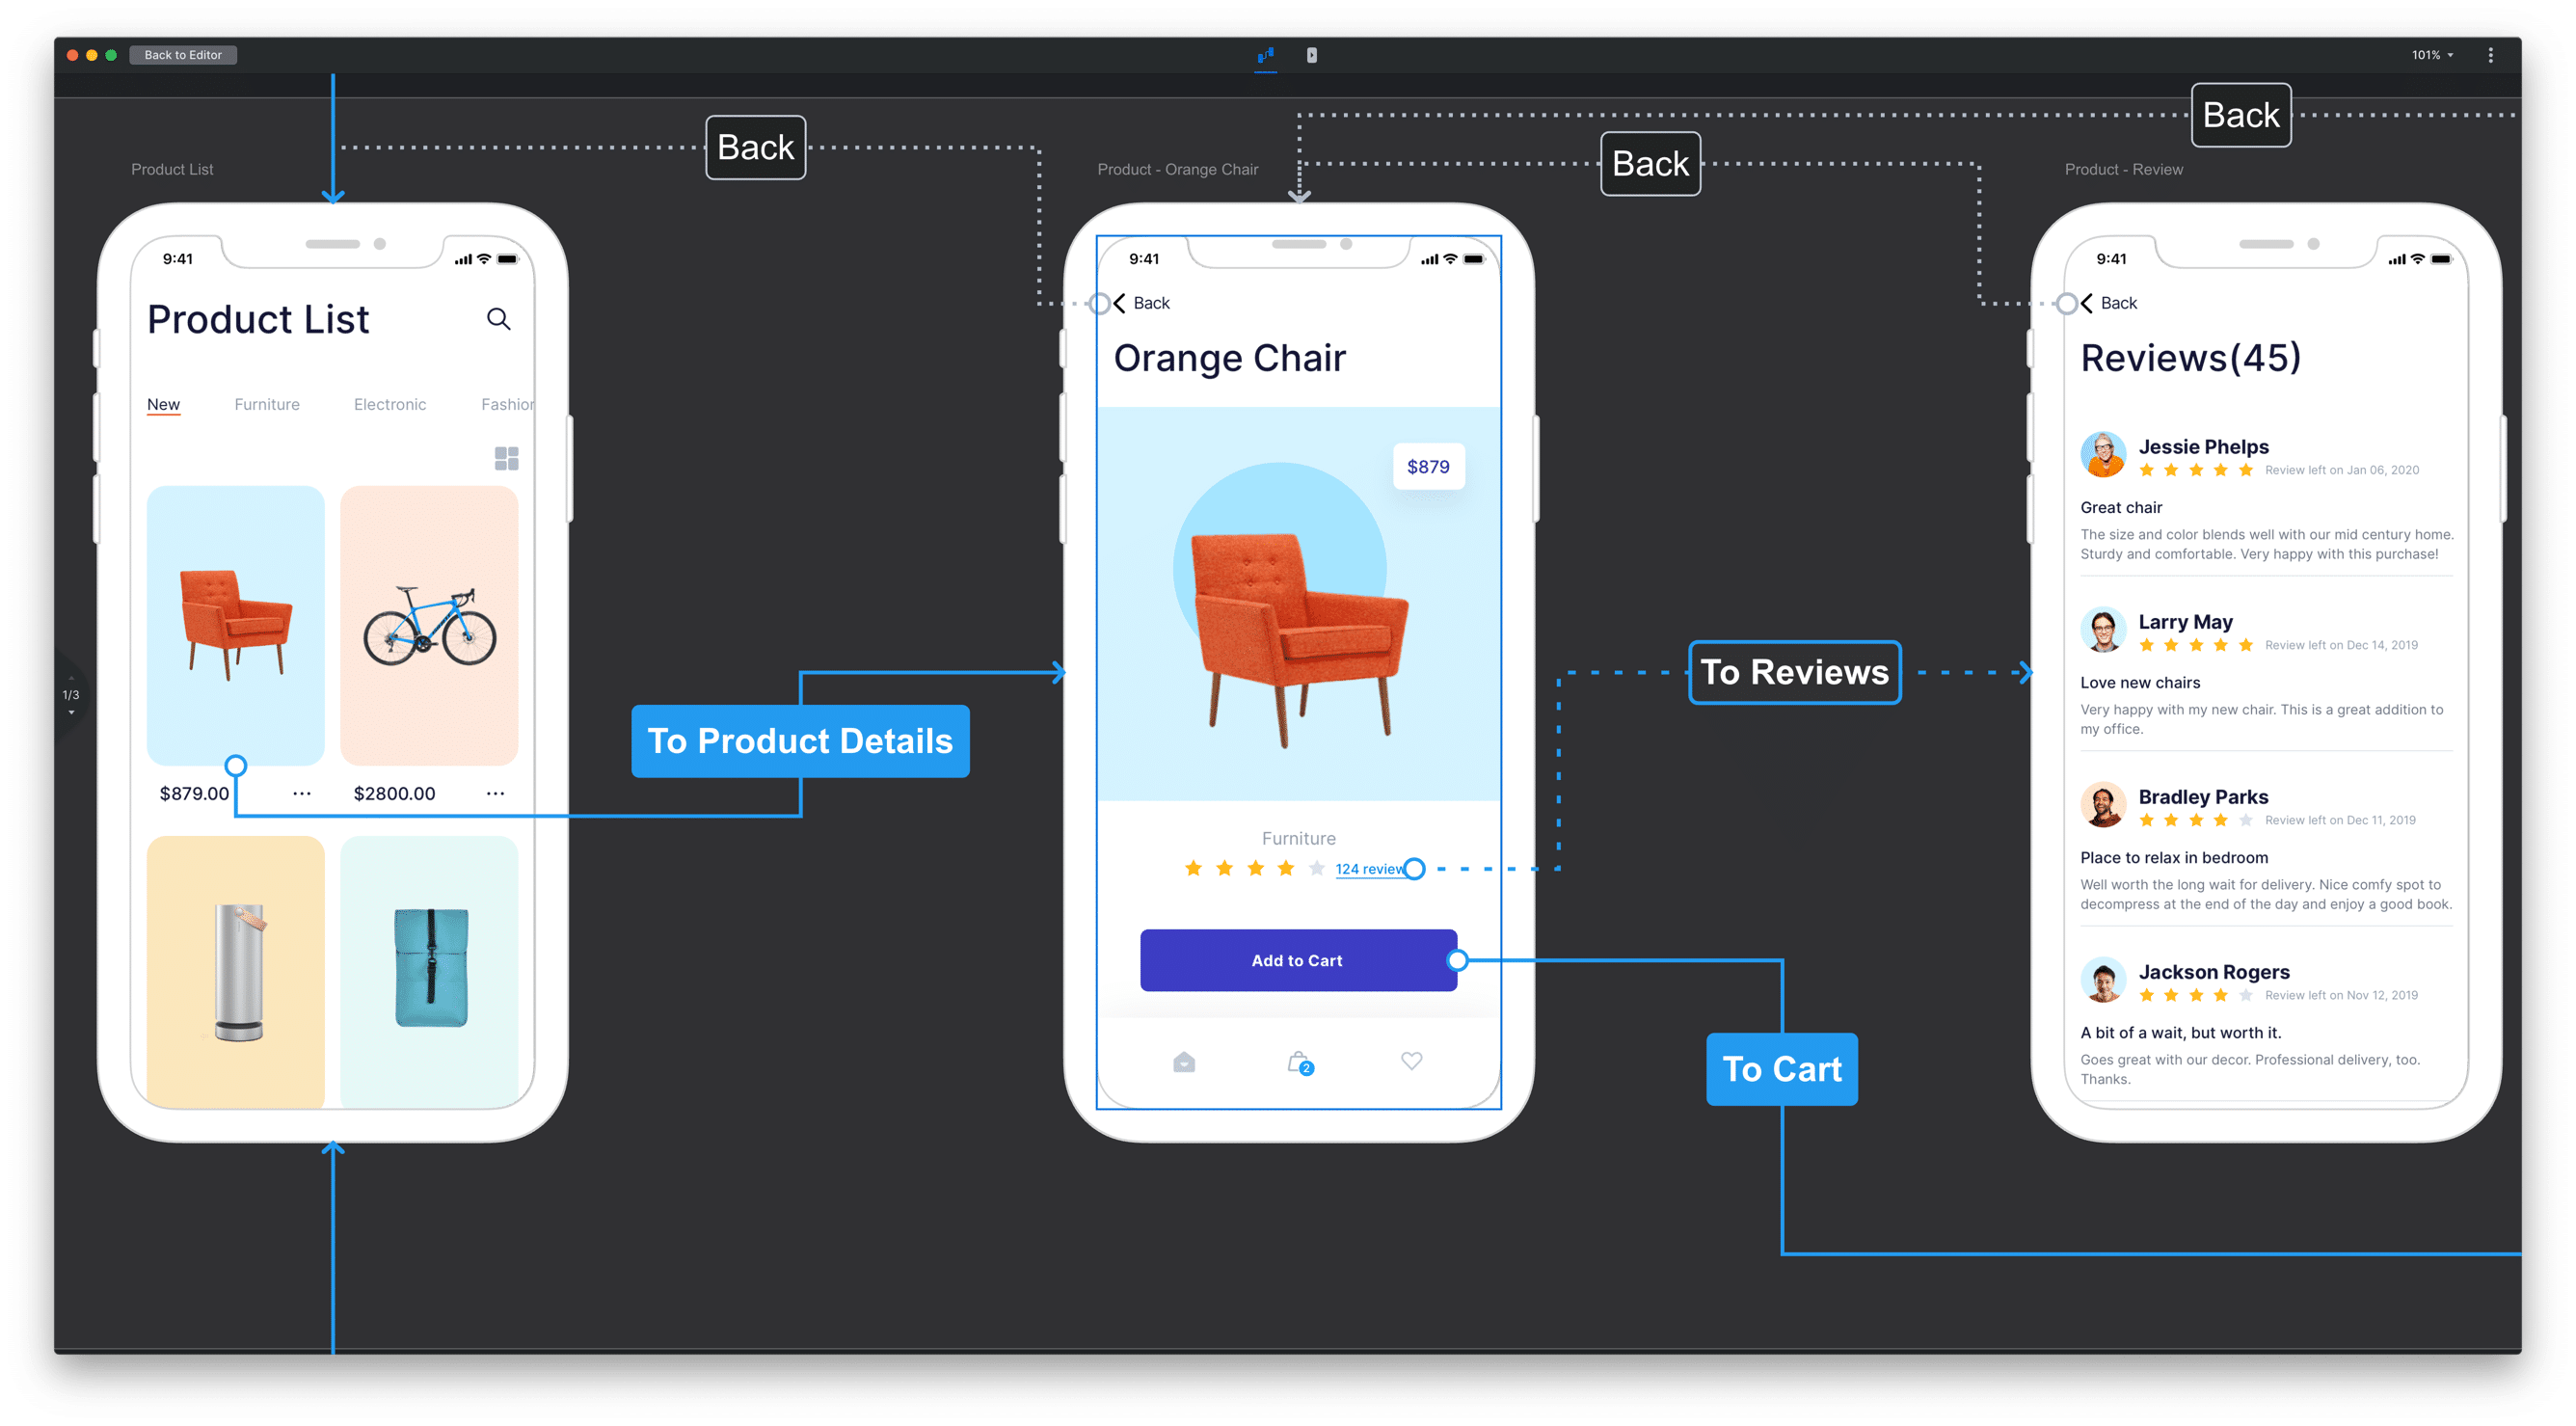The width and height of the screenshot is (2576, 1426).
Task: Select the Fashion category tab
Action: pos(507,404)
